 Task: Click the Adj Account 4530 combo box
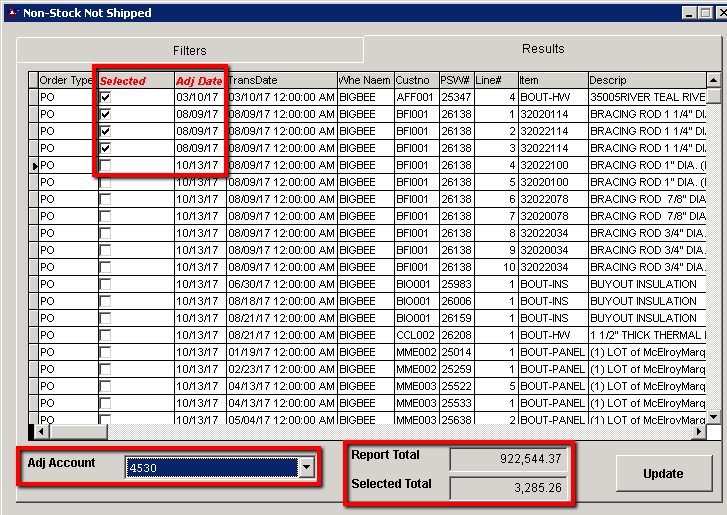(211, 467)
